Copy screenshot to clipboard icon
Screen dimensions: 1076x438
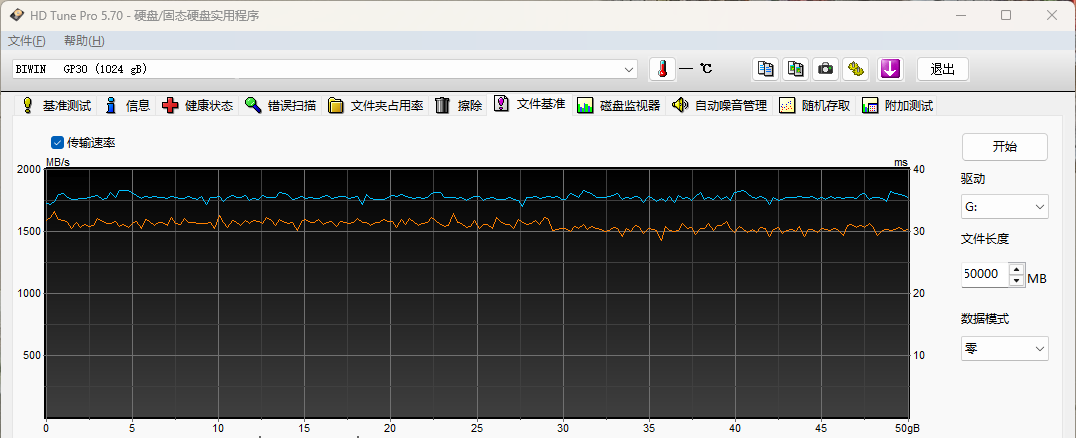pyautogui.click(x=795, y=69)
